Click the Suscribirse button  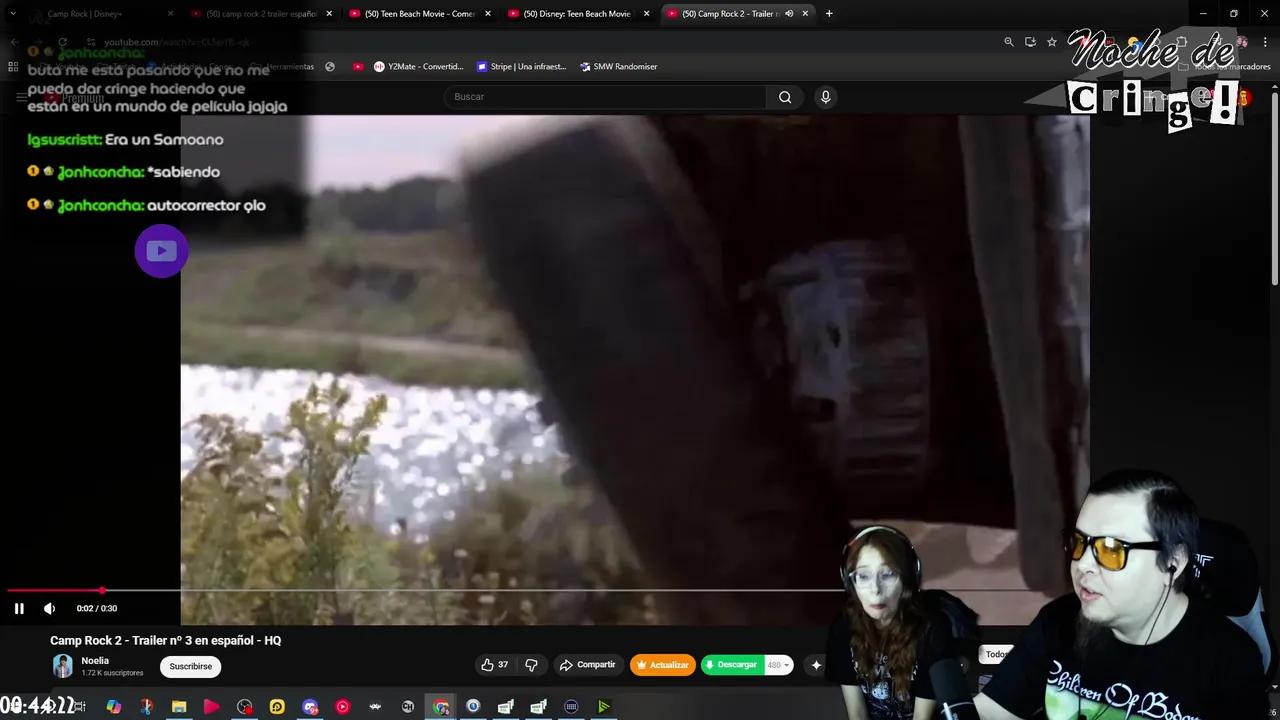click(190, 666)
